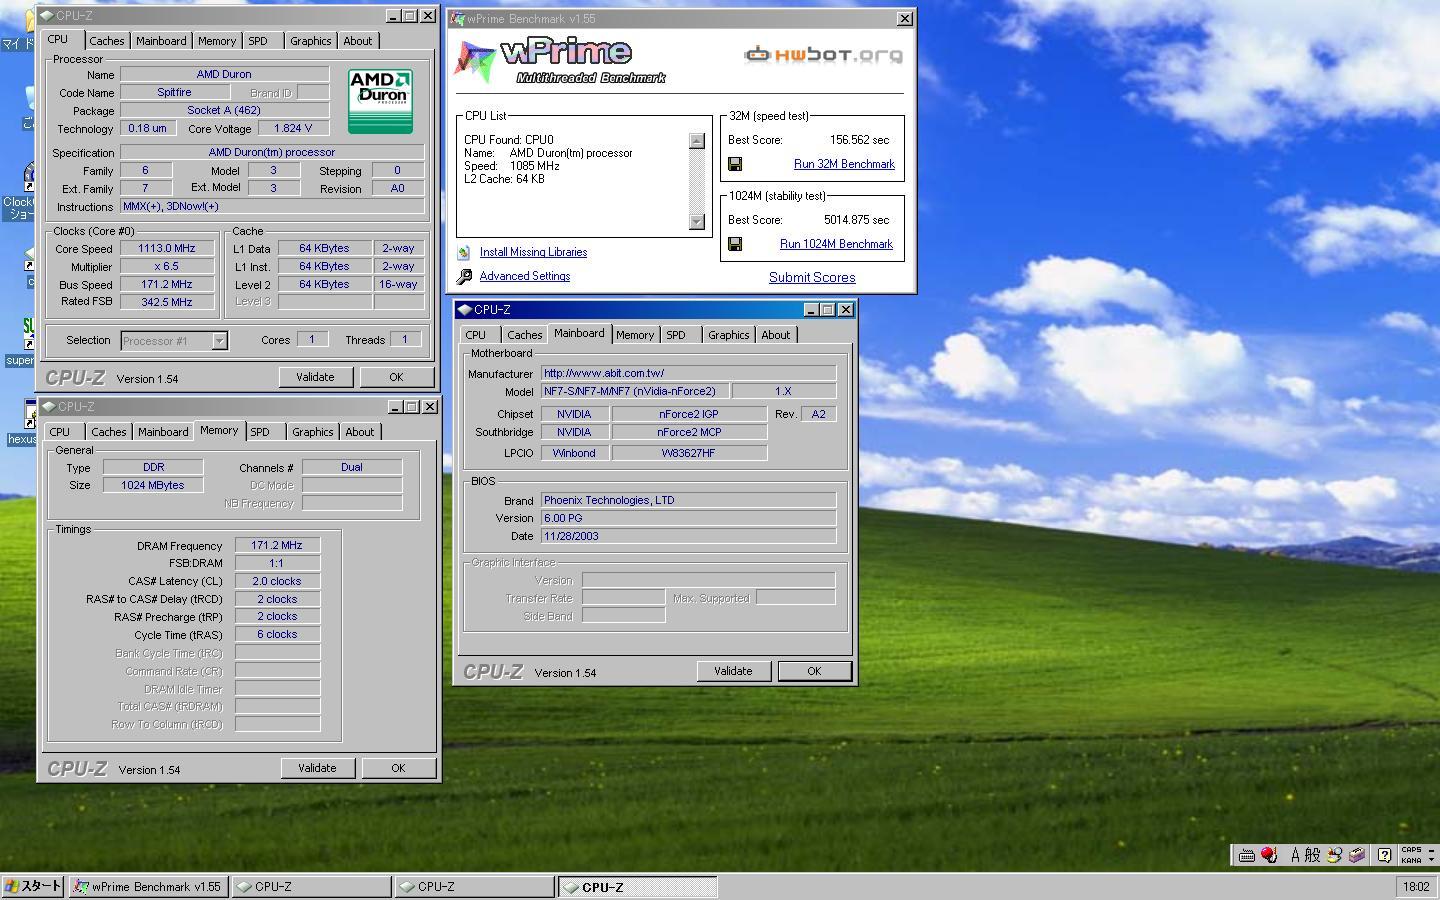This screenshot has height=900, width=1440.
Task: Change the 'A' input mode in the language bar
Action: [x=1296, y=855]
